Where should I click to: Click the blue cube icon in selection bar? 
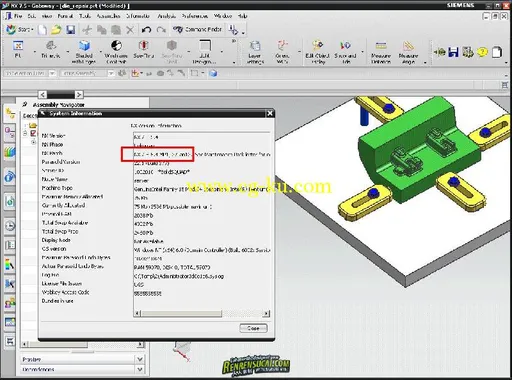coord(213,73)
